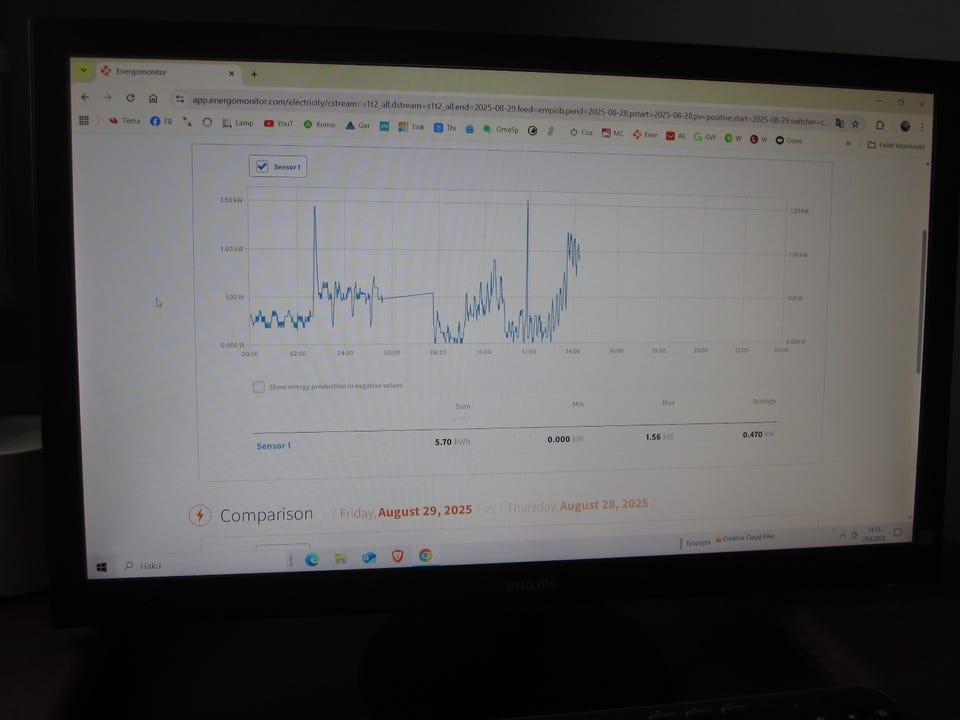Toggle the Sensor 1 checkbox

coord(262,166)
